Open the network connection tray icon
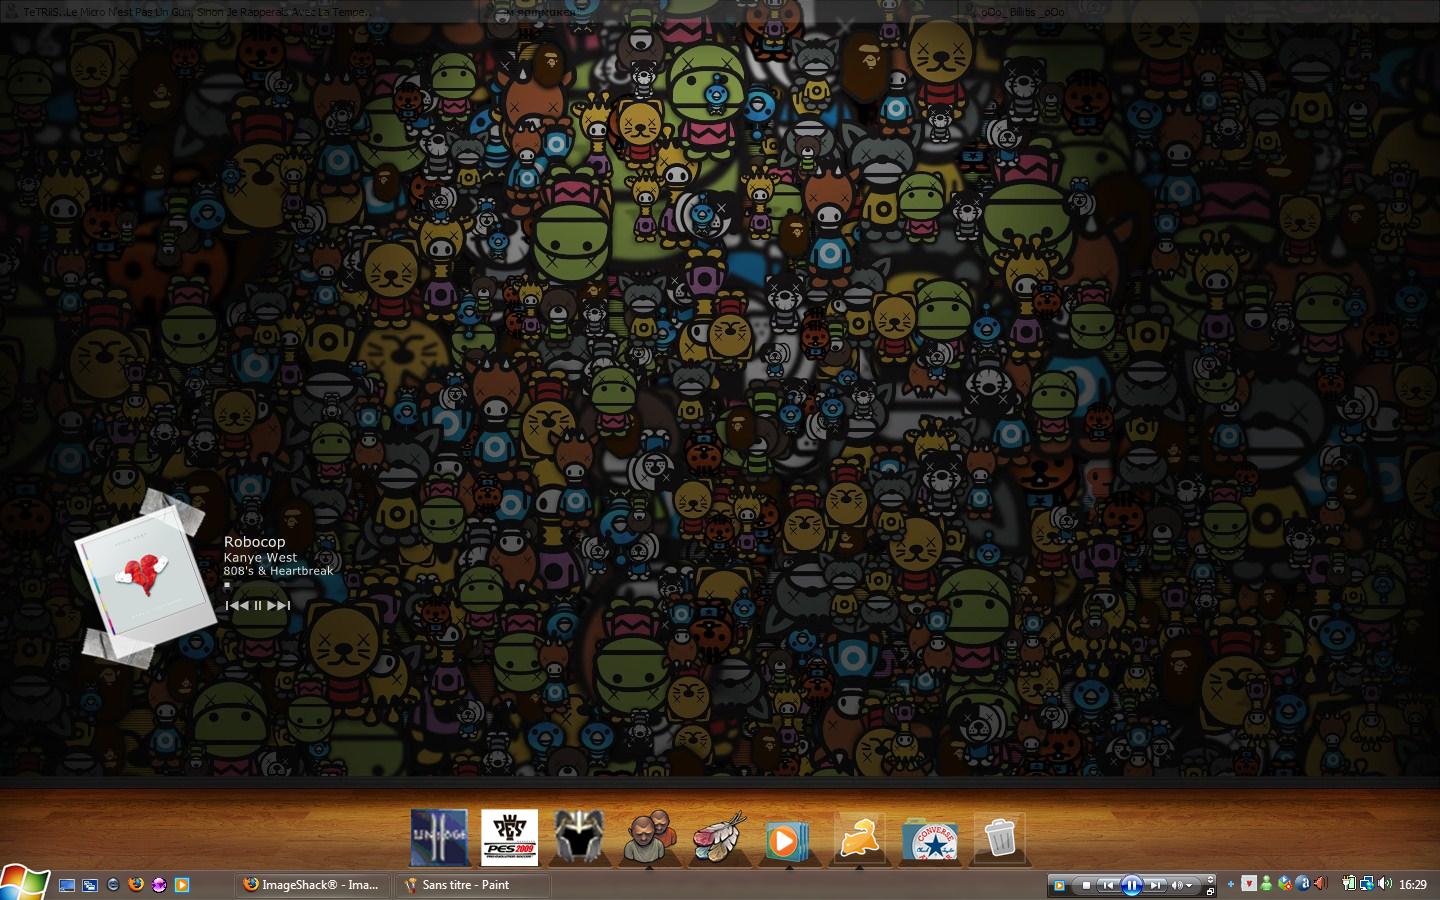Screen dimensions: 1440x900 [1367, 884]
